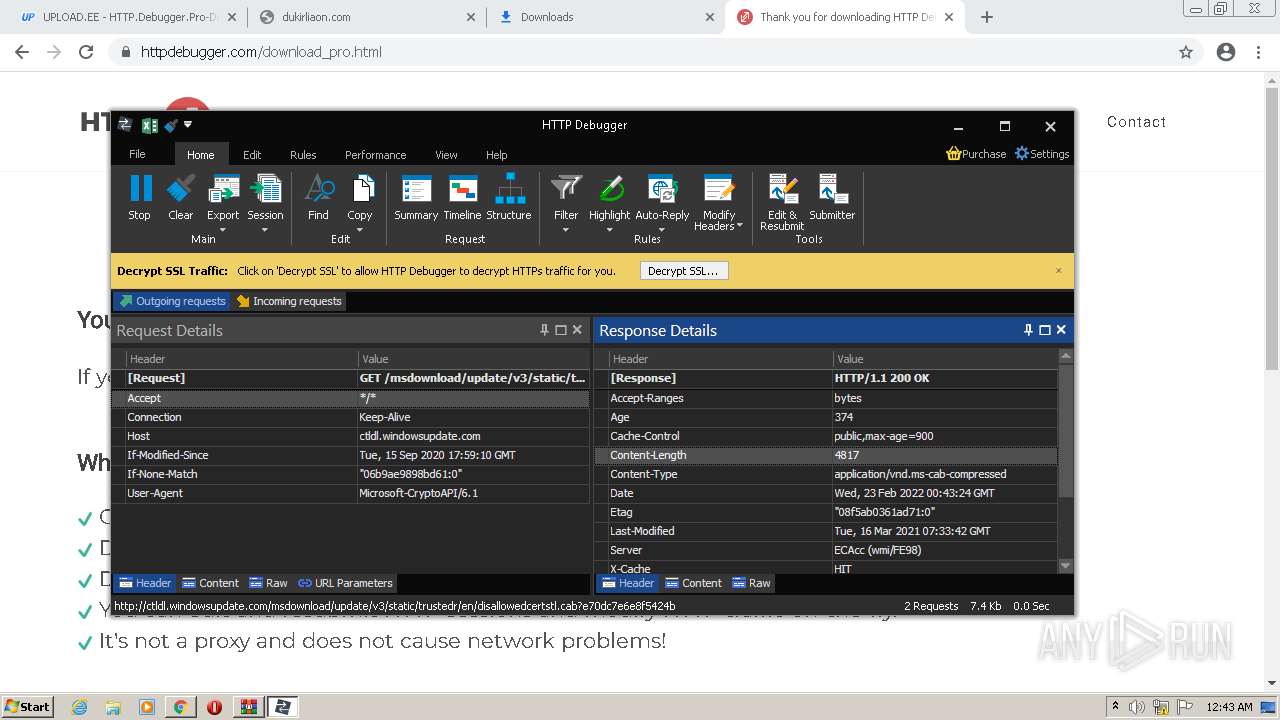This screenshot has width=1280, height=720.
Task: Expand the Export dropdown
Action: [223, 229]
